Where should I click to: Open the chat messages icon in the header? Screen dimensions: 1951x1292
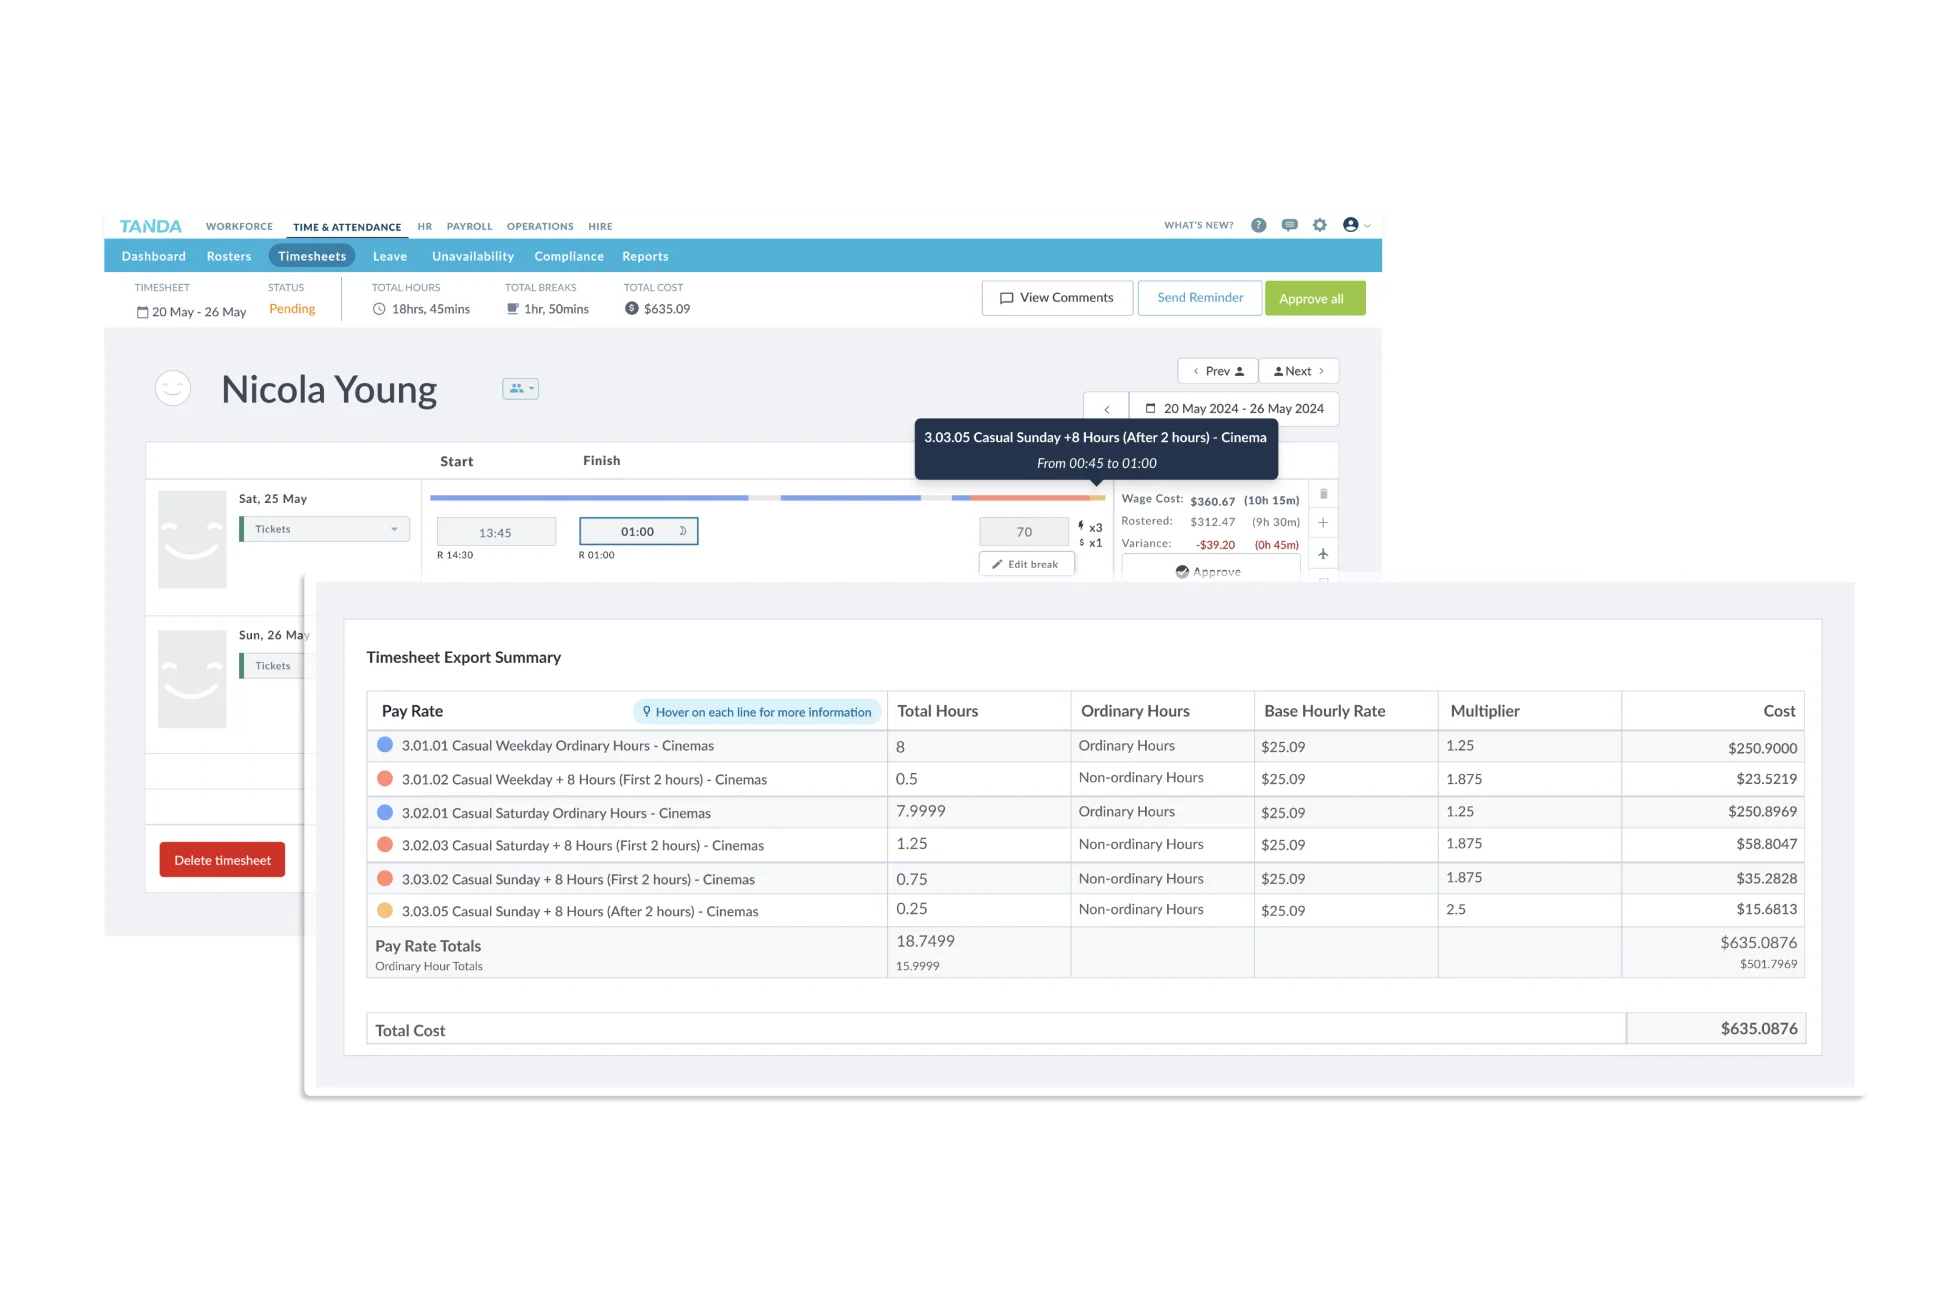point(1290,225)
